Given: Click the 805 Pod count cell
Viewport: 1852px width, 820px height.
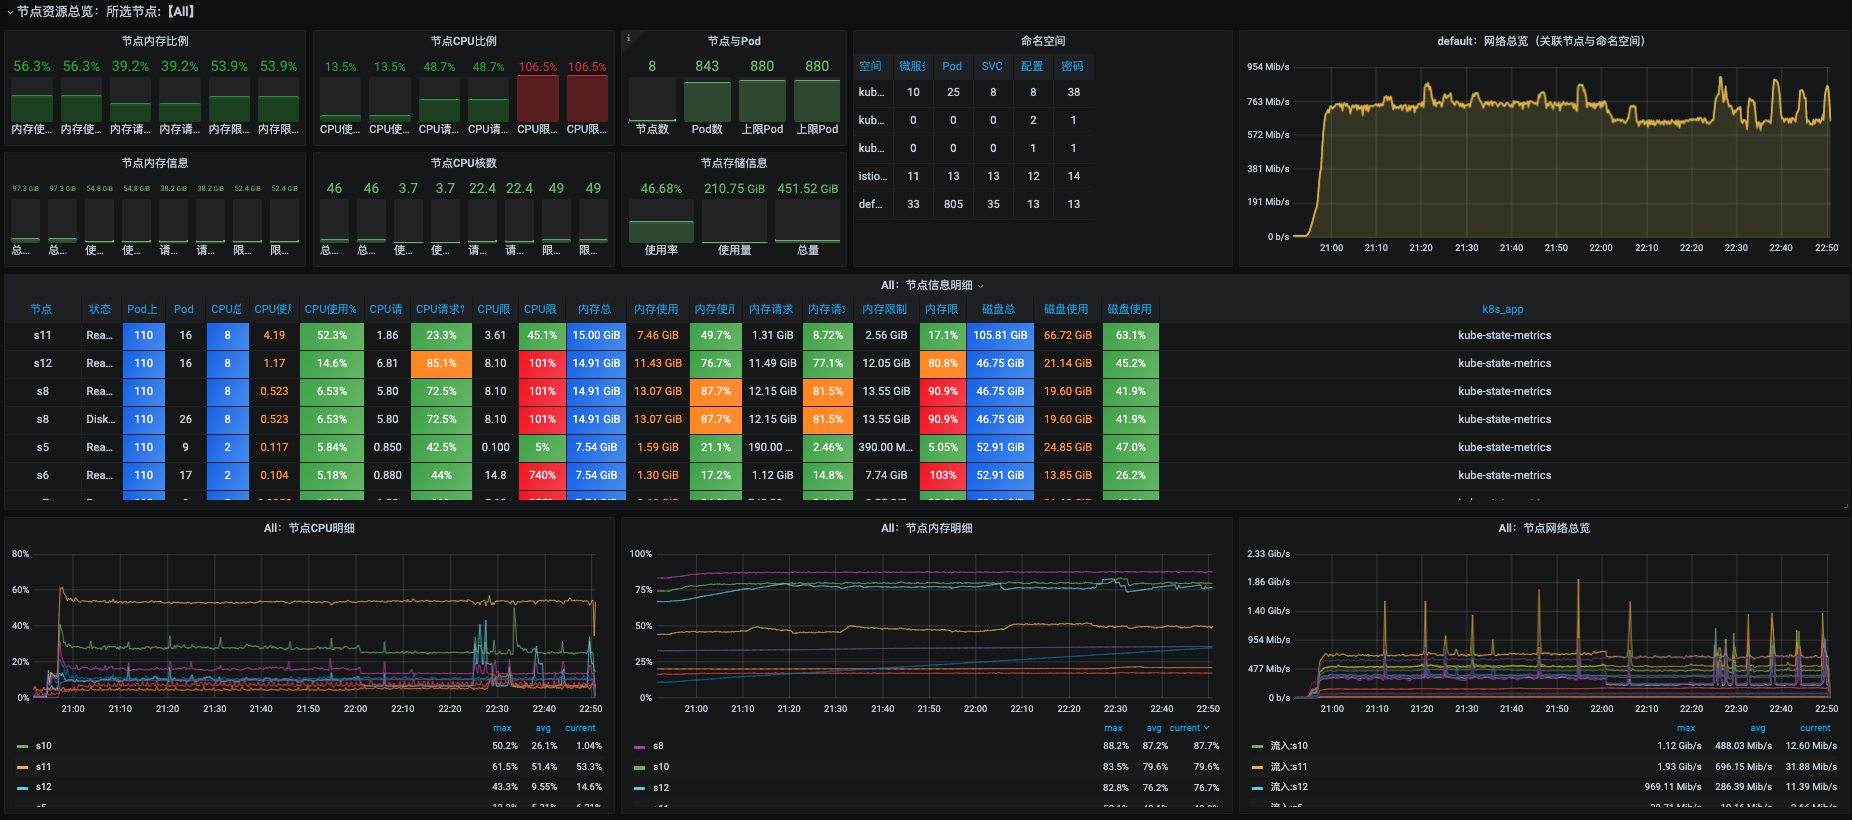Looking at the screenshot, I should pos(953,204).
